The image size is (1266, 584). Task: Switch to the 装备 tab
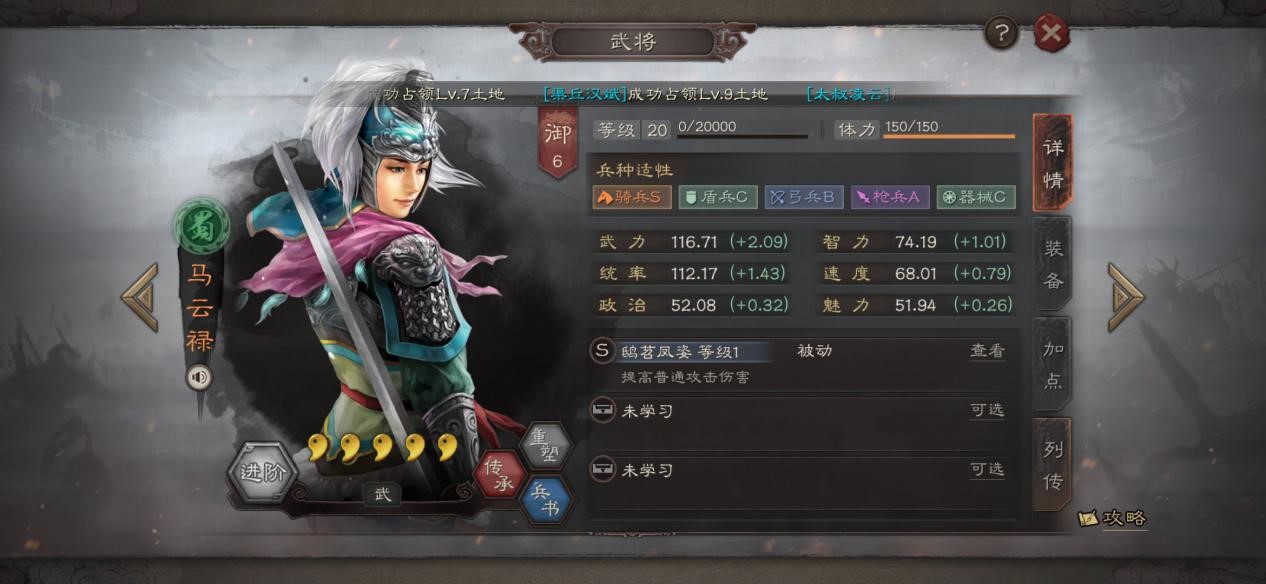tap(1053, 264)
